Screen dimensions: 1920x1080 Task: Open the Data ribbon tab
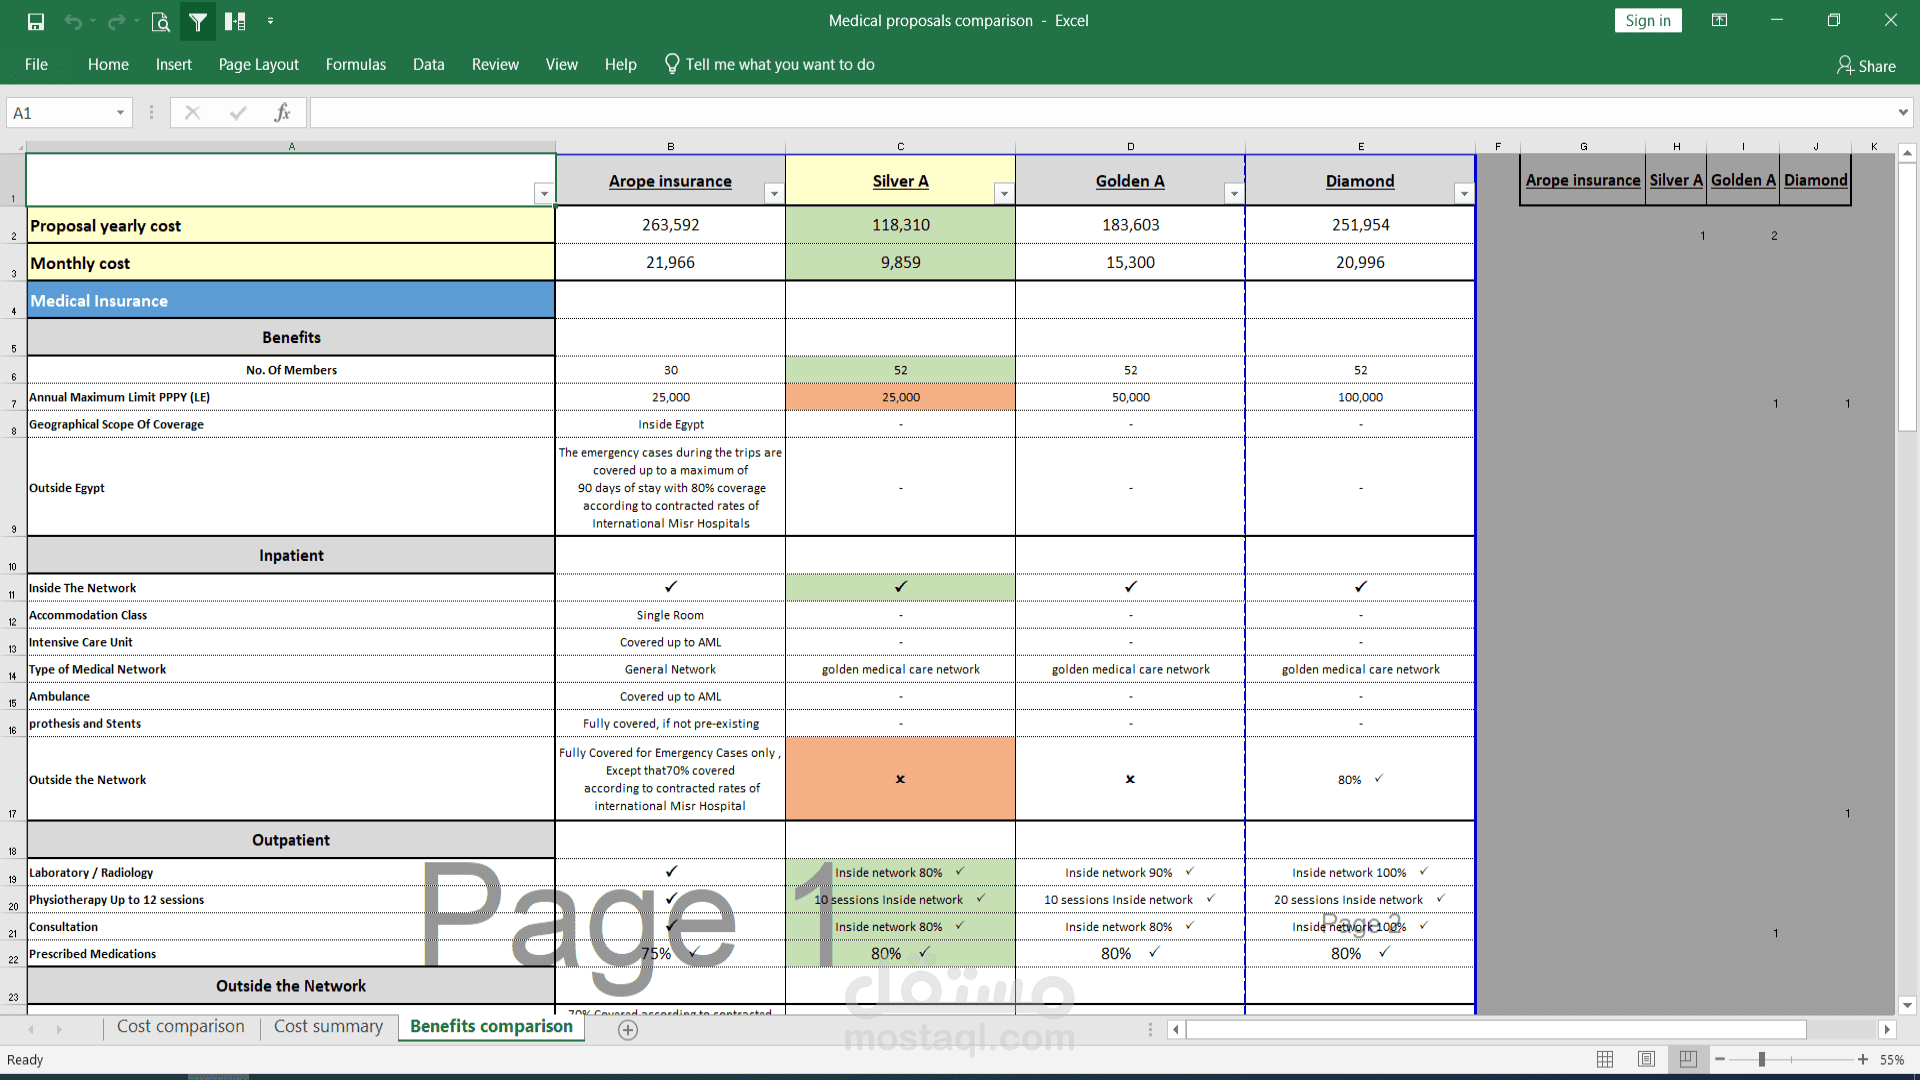(428, 64)
